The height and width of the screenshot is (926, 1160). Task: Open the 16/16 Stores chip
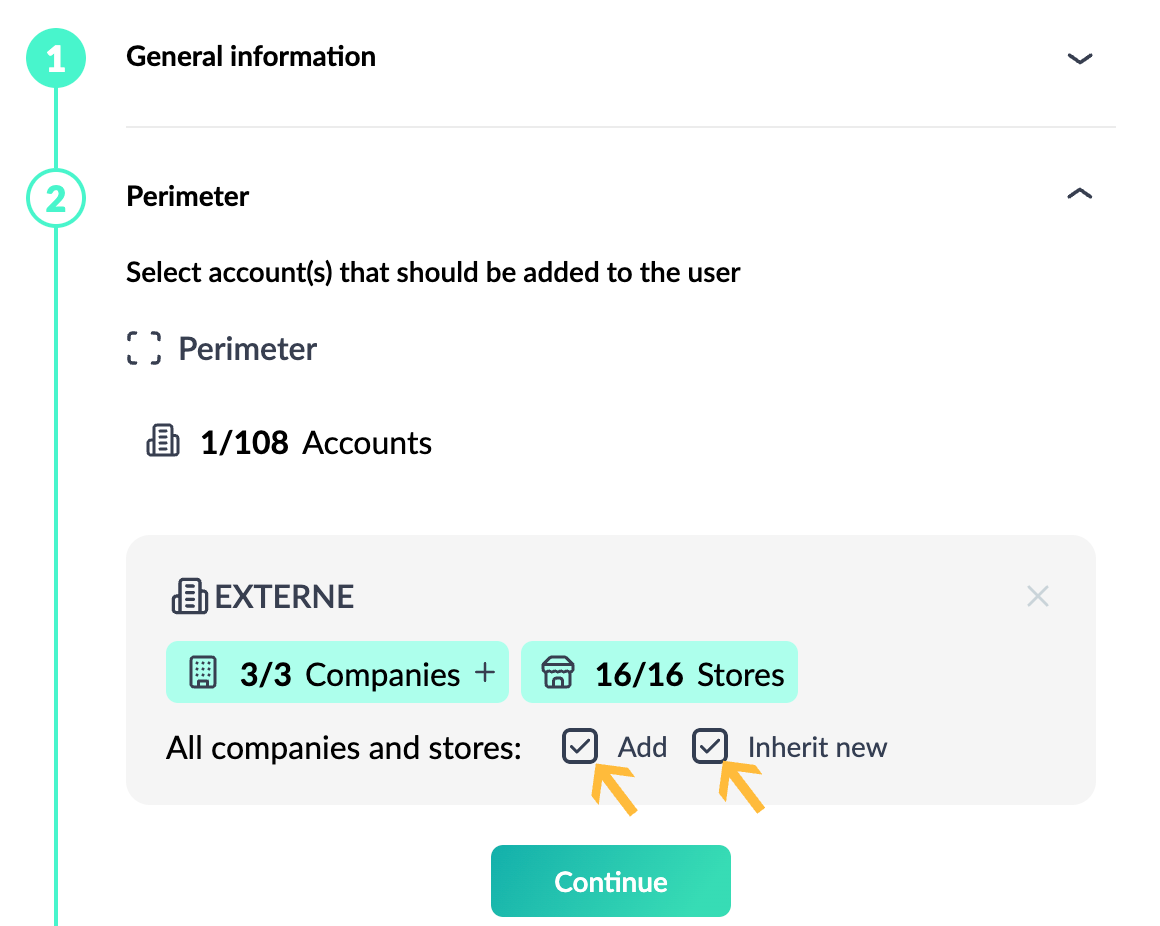pos(659,672)
